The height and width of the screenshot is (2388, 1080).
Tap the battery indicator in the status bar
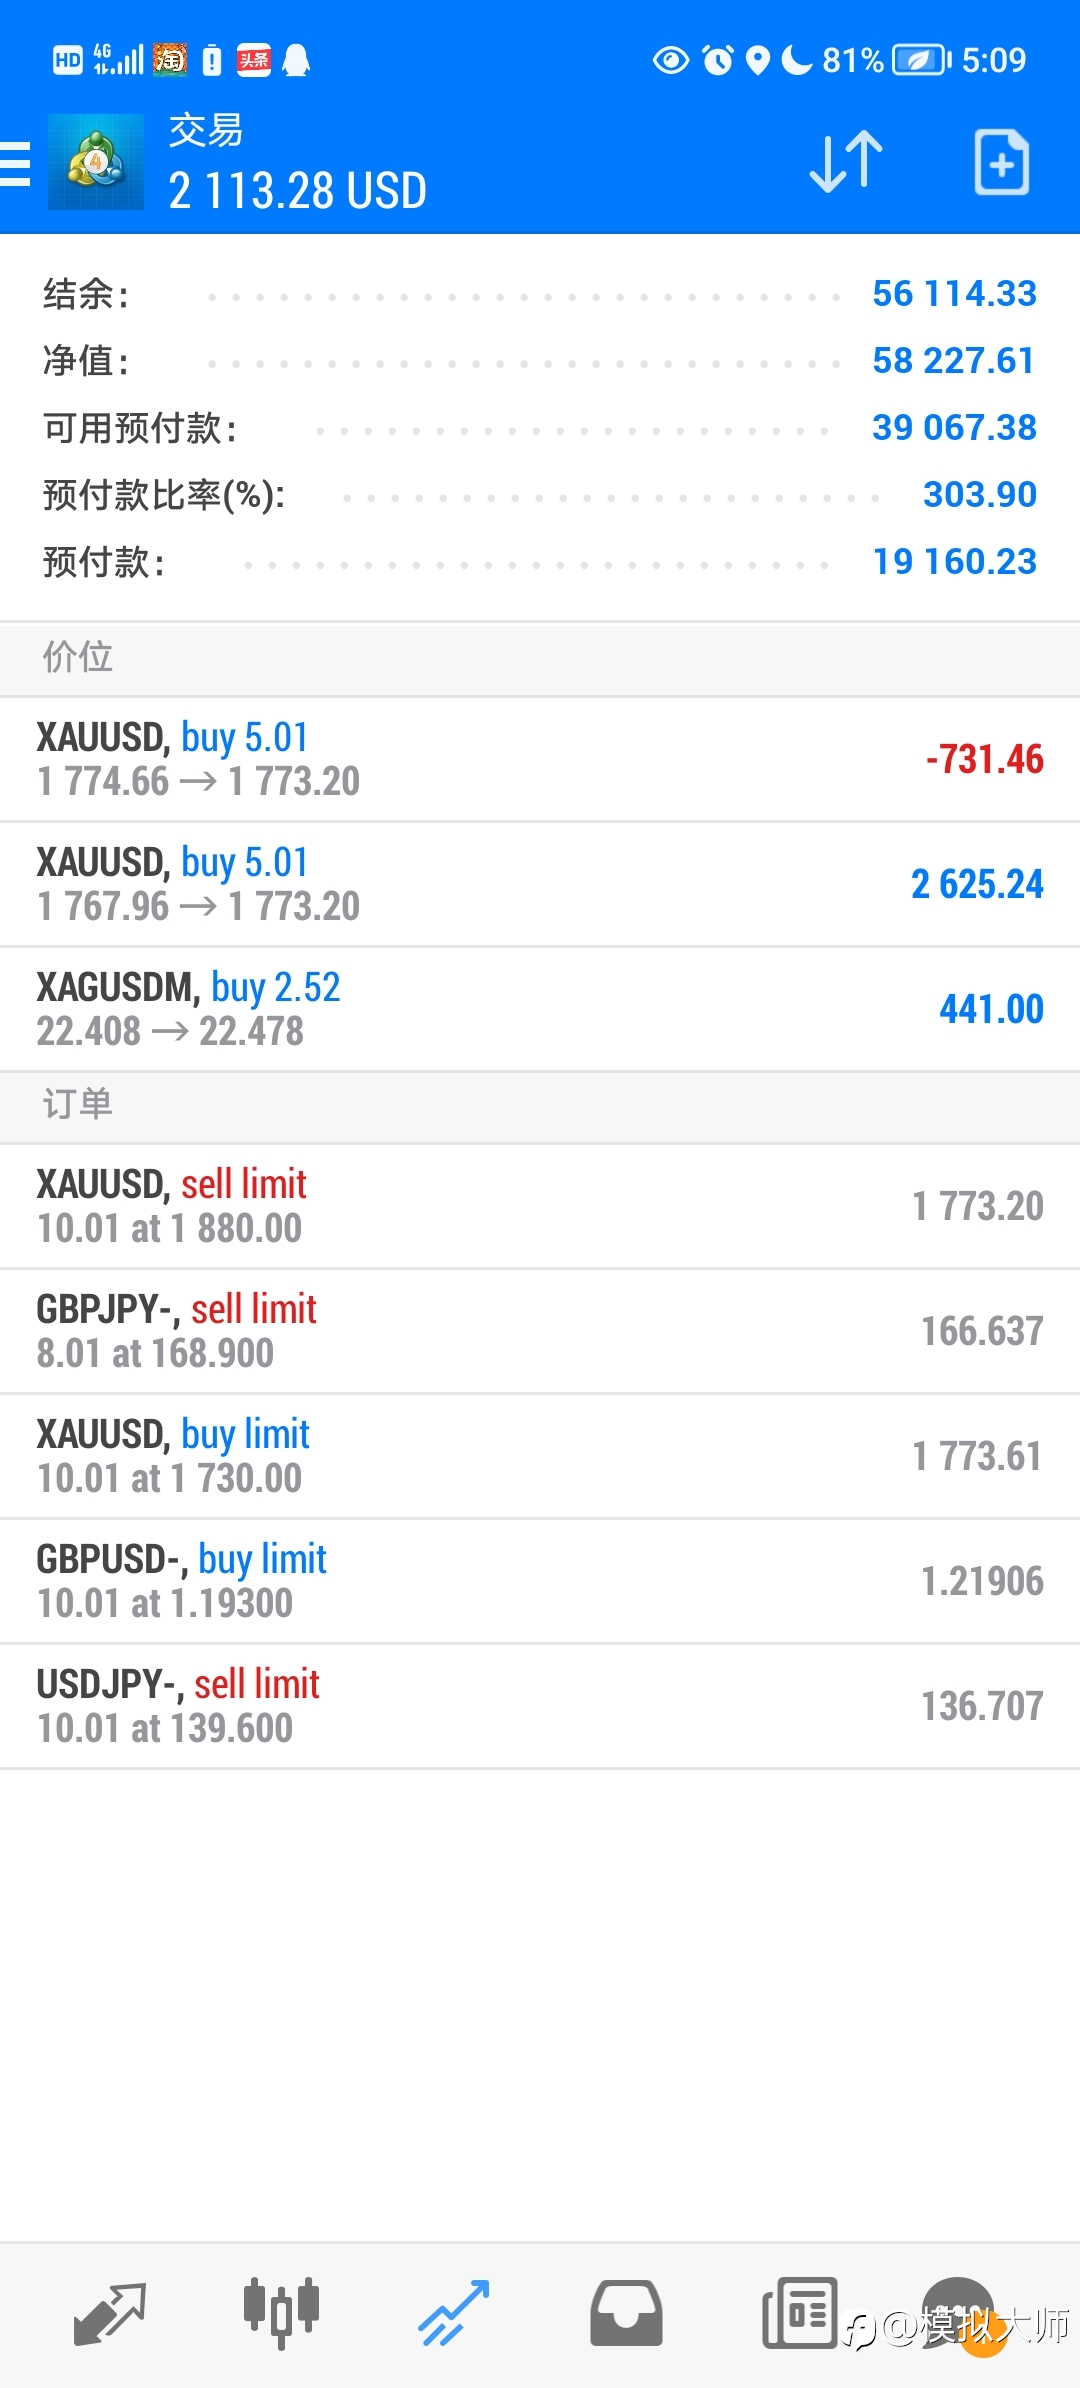[922, 60]
